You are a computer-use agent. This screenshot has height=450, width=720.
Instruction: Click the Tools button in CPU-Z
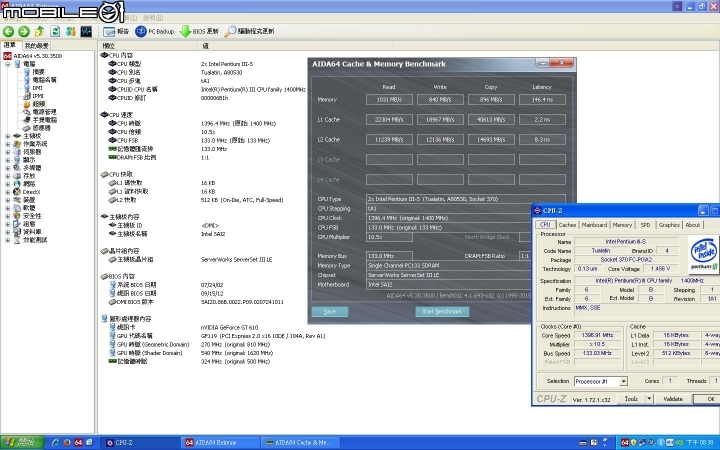[x=631, y=399]
